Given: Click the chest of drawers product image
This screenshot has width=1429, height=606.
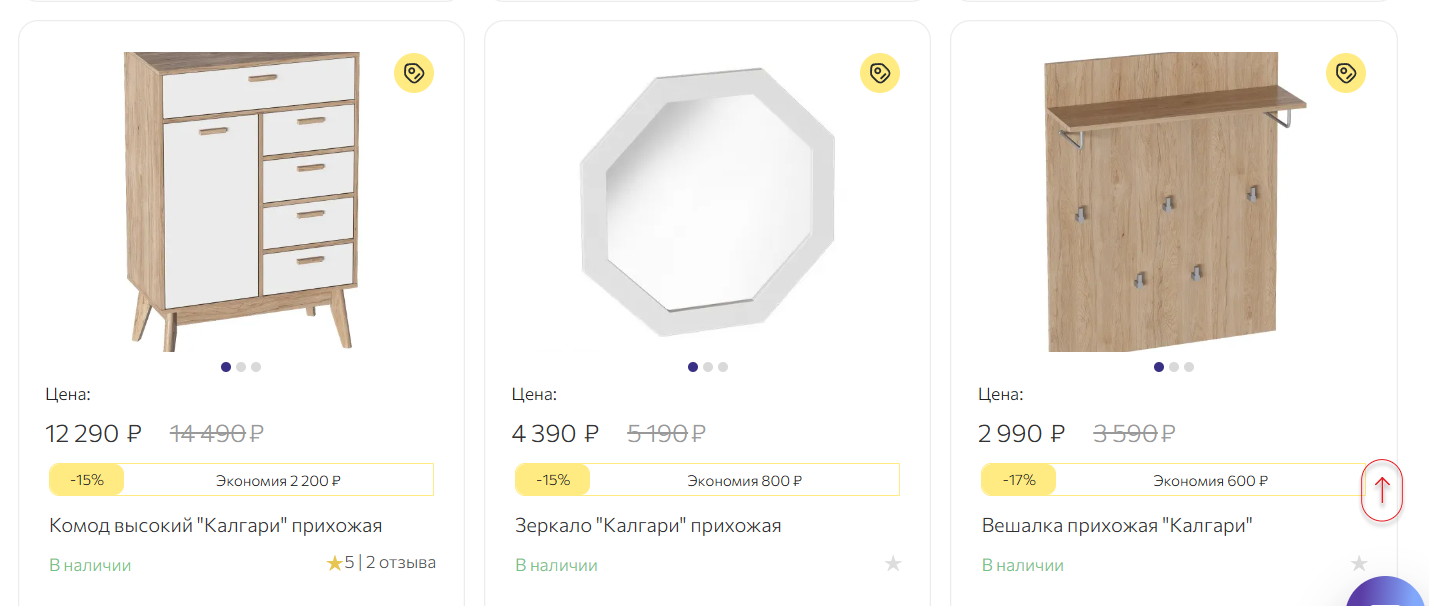Looking at the screenshot, I should [x=241, y=201].
